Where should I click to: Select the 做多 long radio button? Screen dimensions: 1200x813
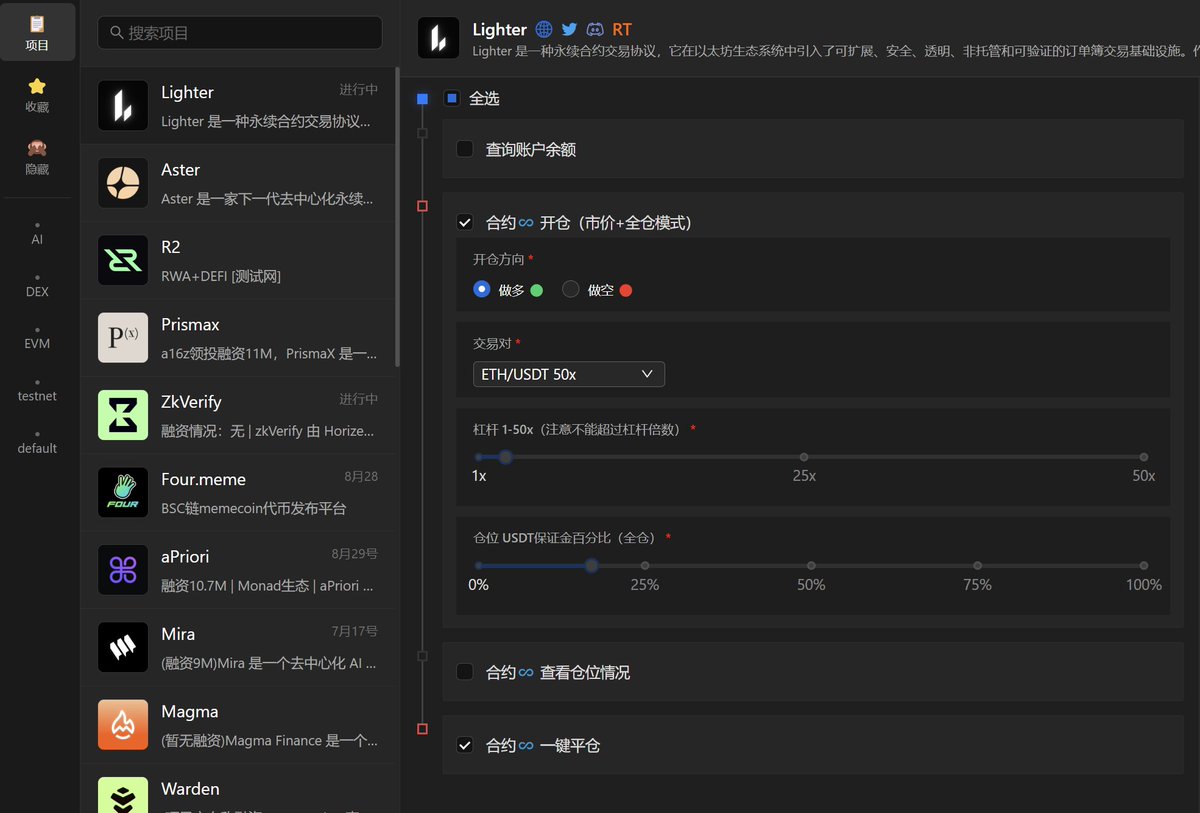tap(482, 289)
